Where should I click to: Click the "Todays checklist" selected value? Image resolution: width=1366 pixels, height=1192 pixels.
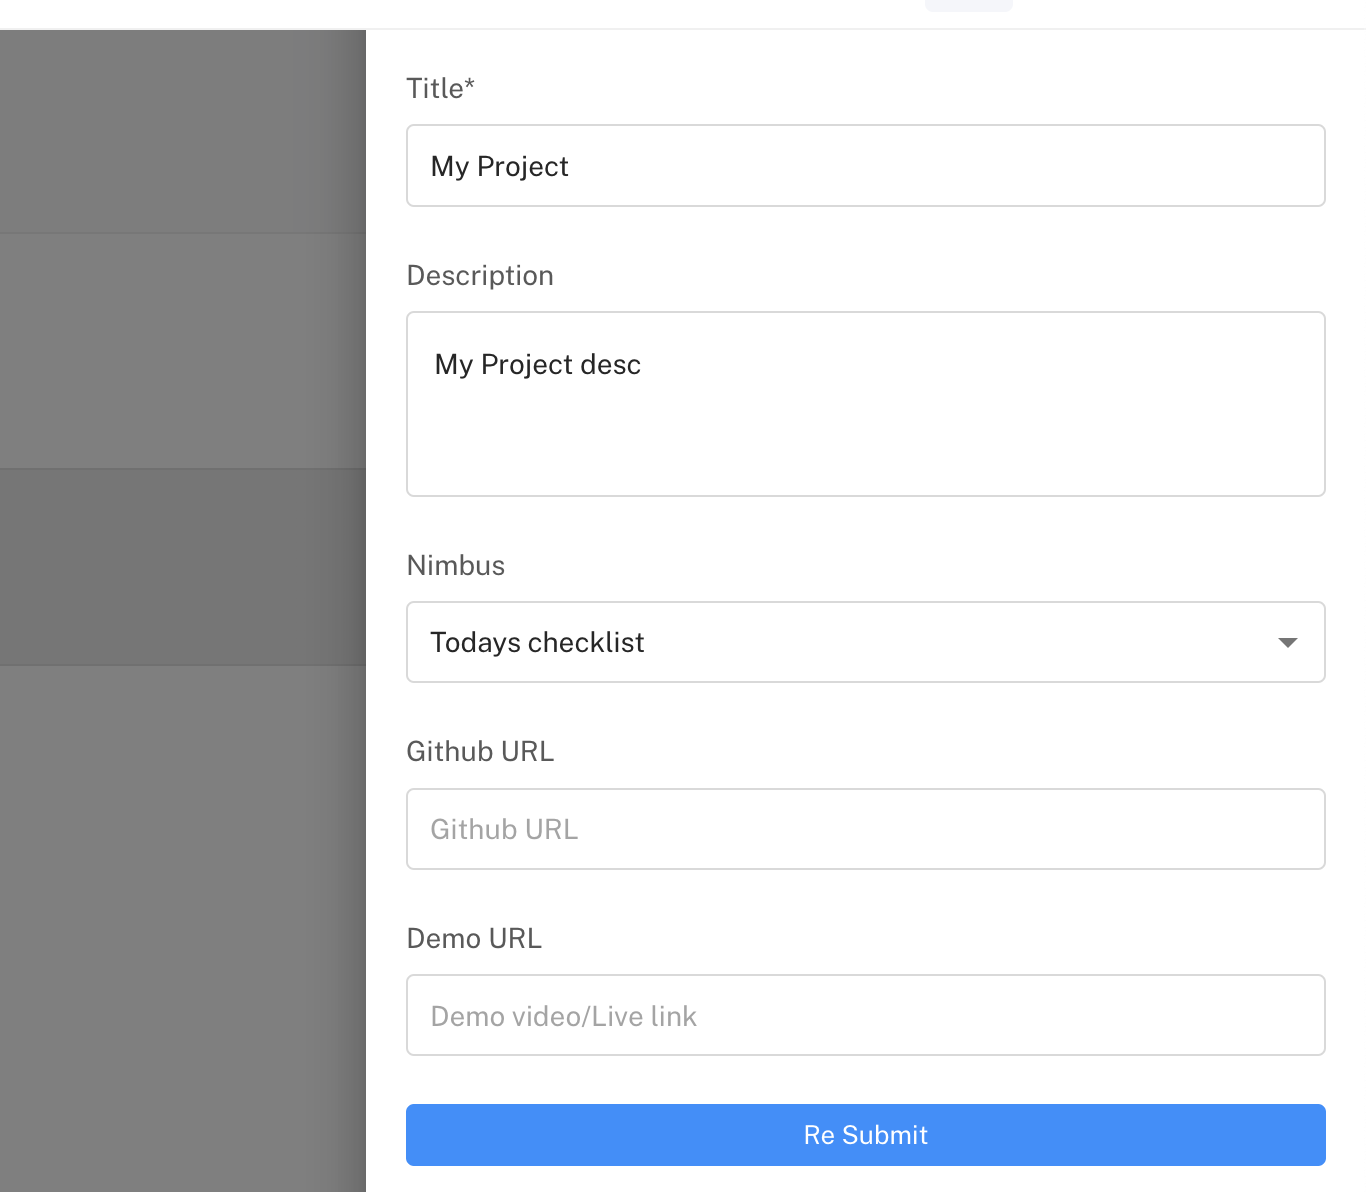click(537, 642)
